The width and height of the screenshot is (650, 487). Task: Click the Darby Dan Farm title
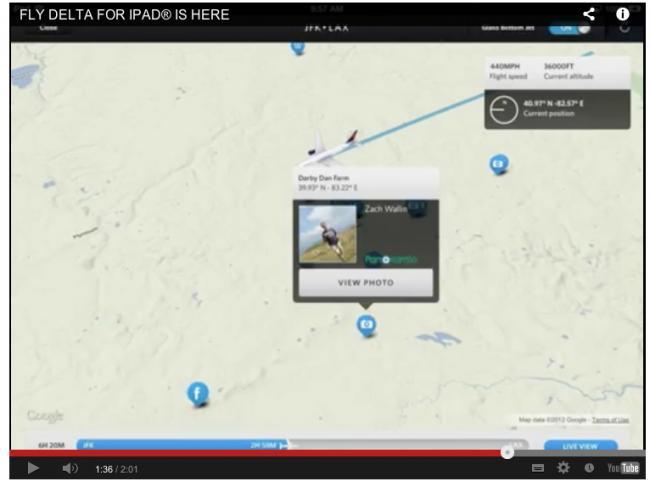(x=324, y=178)
